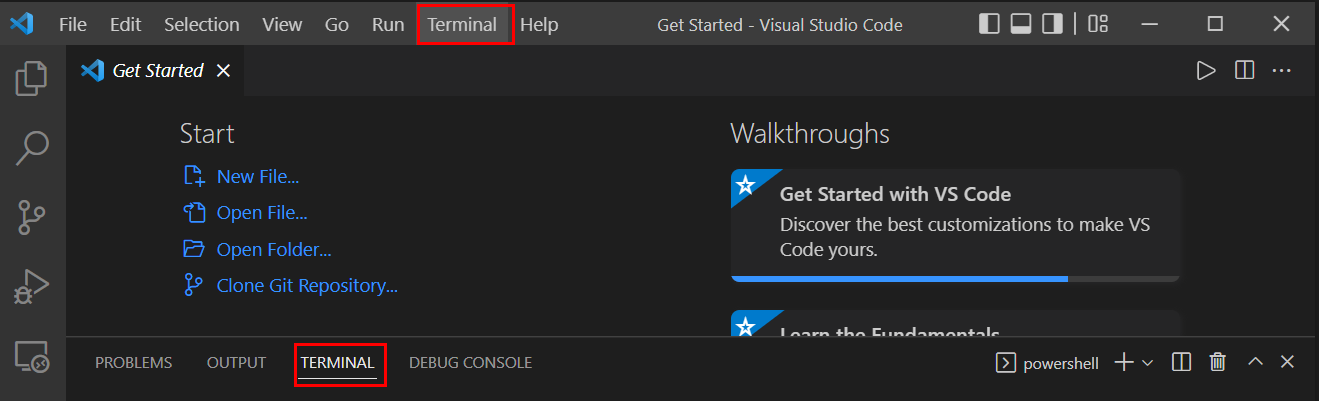Click the Get Started walkthrough progress bar

(955, 278)
